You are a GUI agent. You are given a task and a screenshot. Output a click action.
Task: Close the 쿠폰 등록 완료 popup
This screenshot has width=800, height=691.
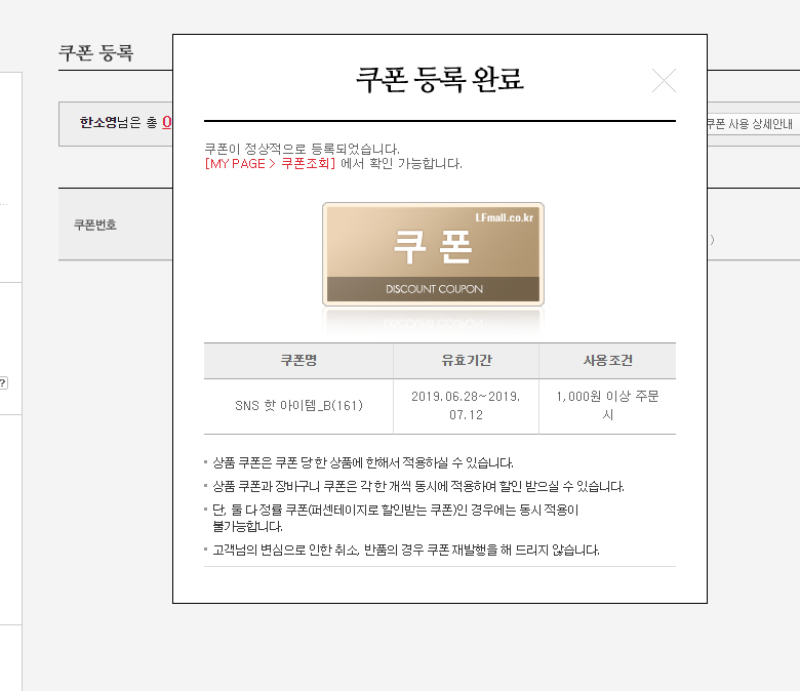pos(664,81)
